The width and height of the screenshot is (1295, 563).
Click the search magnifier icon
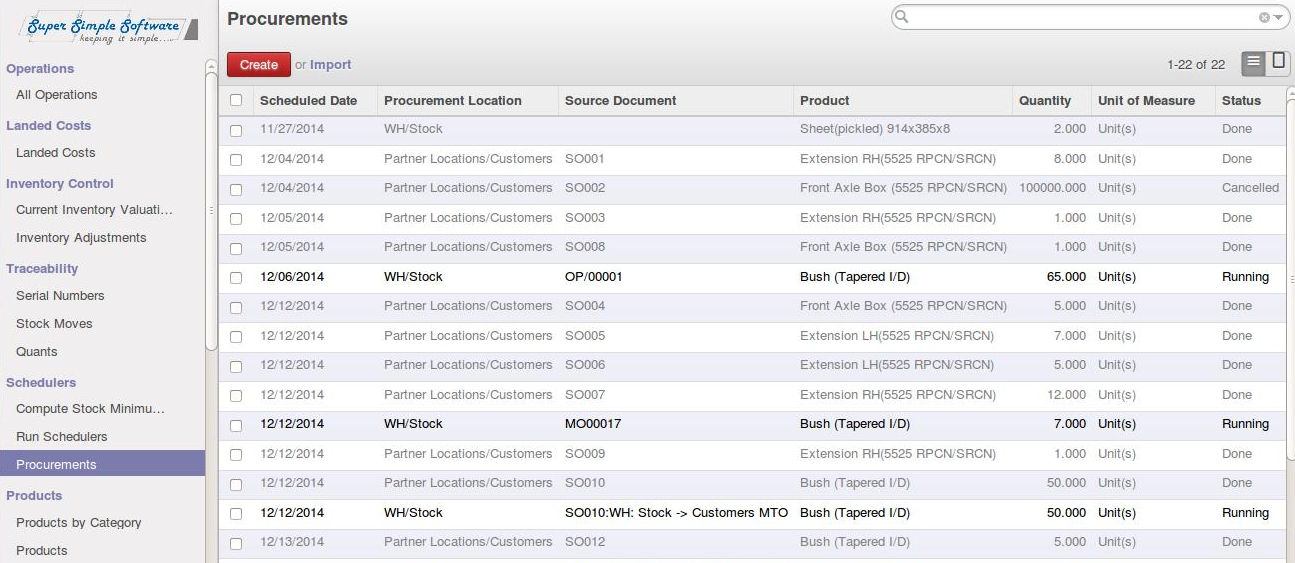click(x=902, y=17)
